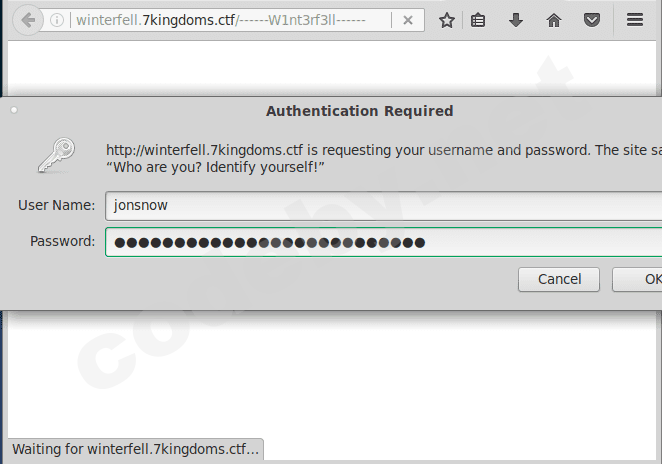Show your bookmarks list
The width and height of the screenshot is (662, 464).
(479, 20)
